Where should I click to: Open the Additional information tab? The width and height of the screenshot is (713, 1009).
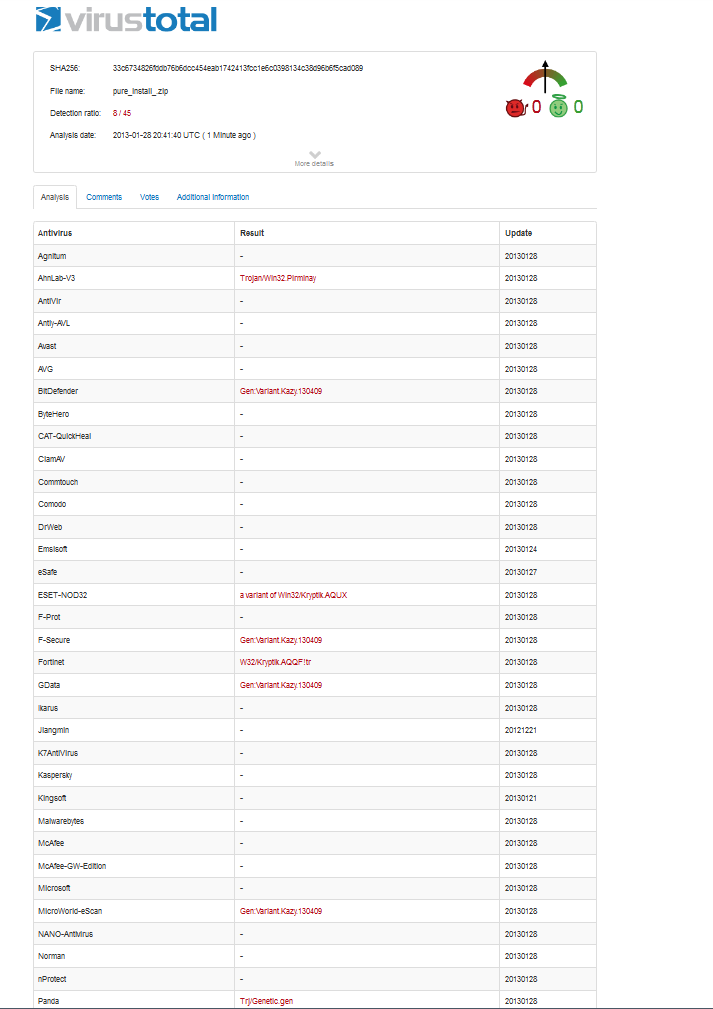click(213, 197)
